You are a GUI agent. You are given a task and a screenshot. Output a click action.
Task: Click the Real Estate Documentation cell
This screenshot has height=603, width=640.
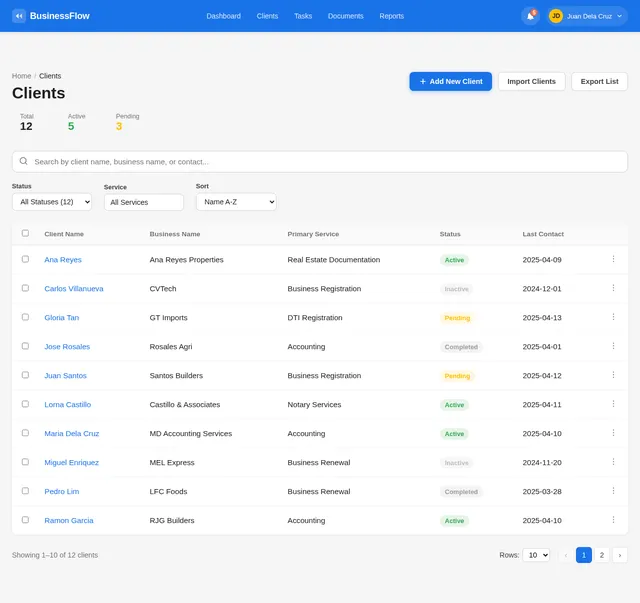tap(333, 260)
